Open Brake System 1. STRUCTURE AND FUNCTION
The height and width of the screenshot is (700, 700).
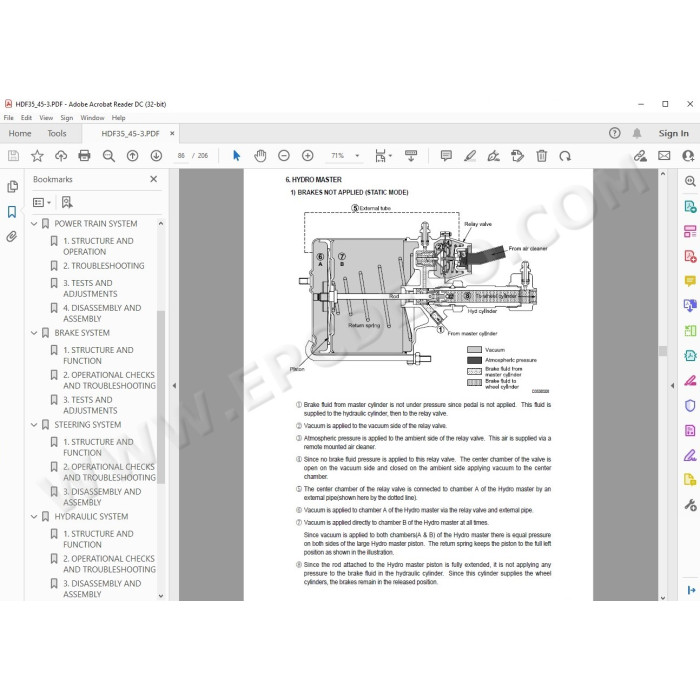pyautogui.click(x=98, y=355)
